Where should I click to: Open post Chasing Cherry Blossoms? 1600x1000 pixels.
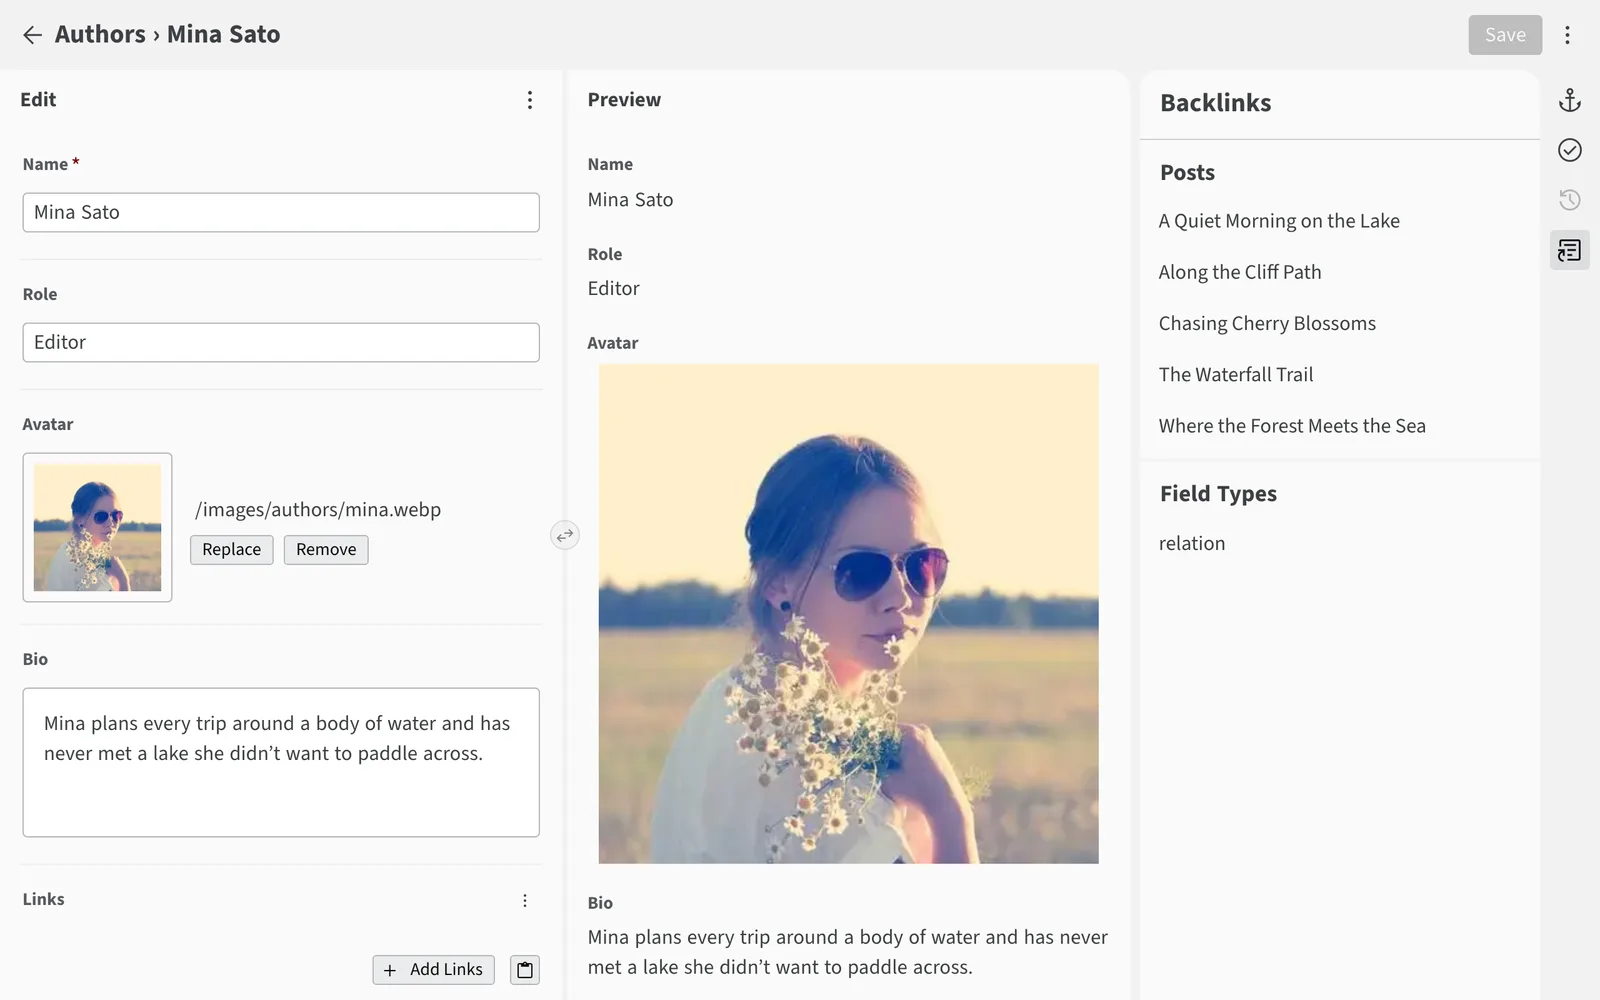click(1267, 323)
